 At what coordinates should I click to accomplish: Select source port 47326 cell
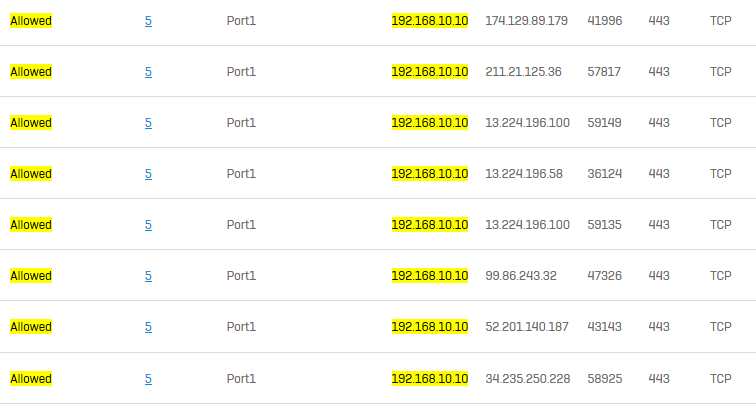coord(605,276)
